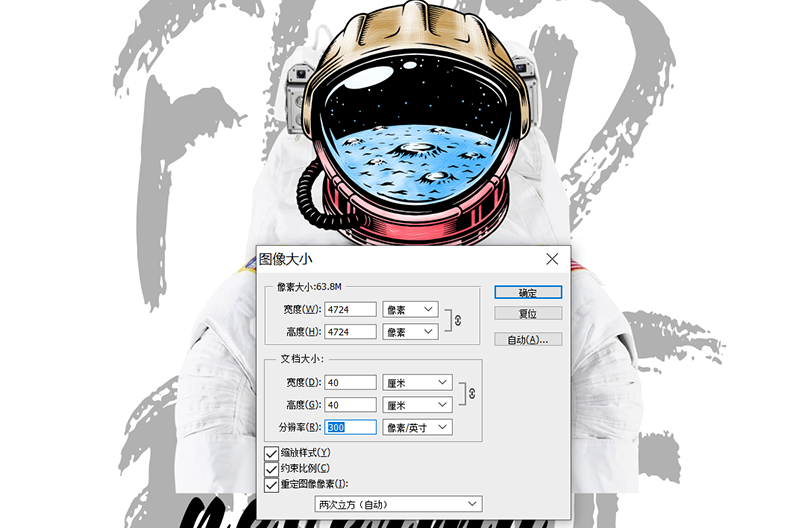Toggle the 约束比例(C) checkbox
The height and width of the screenshot is (528, 800).
pos(271,469)
